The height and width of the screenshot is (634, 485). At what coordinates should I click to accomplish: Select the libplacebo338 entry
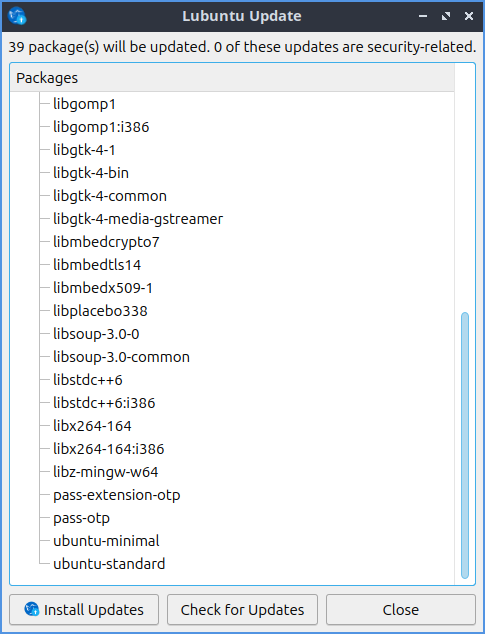pyautogui.click(x=100, y=311)
